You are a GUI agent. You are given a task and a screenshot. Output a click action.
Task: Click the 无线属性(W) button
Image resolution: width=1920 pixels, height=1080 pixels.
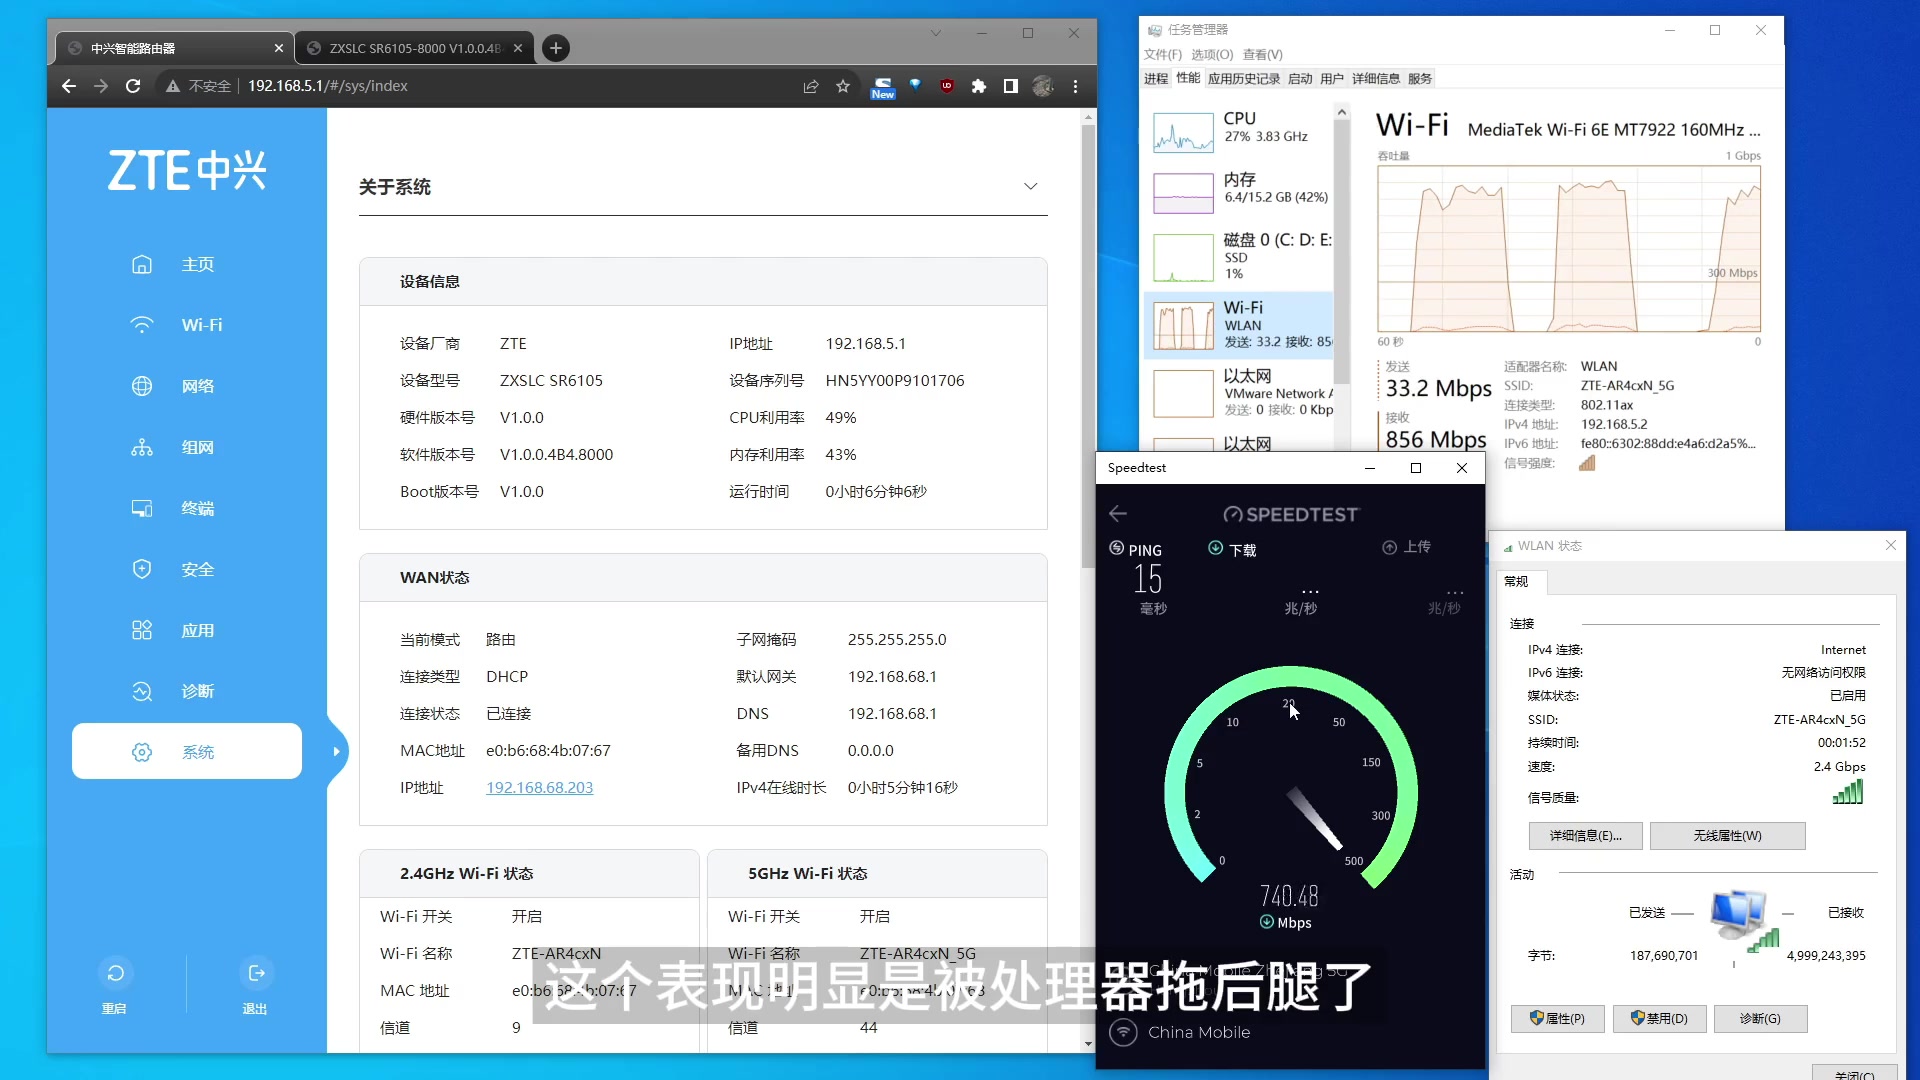coord(1728,836)
